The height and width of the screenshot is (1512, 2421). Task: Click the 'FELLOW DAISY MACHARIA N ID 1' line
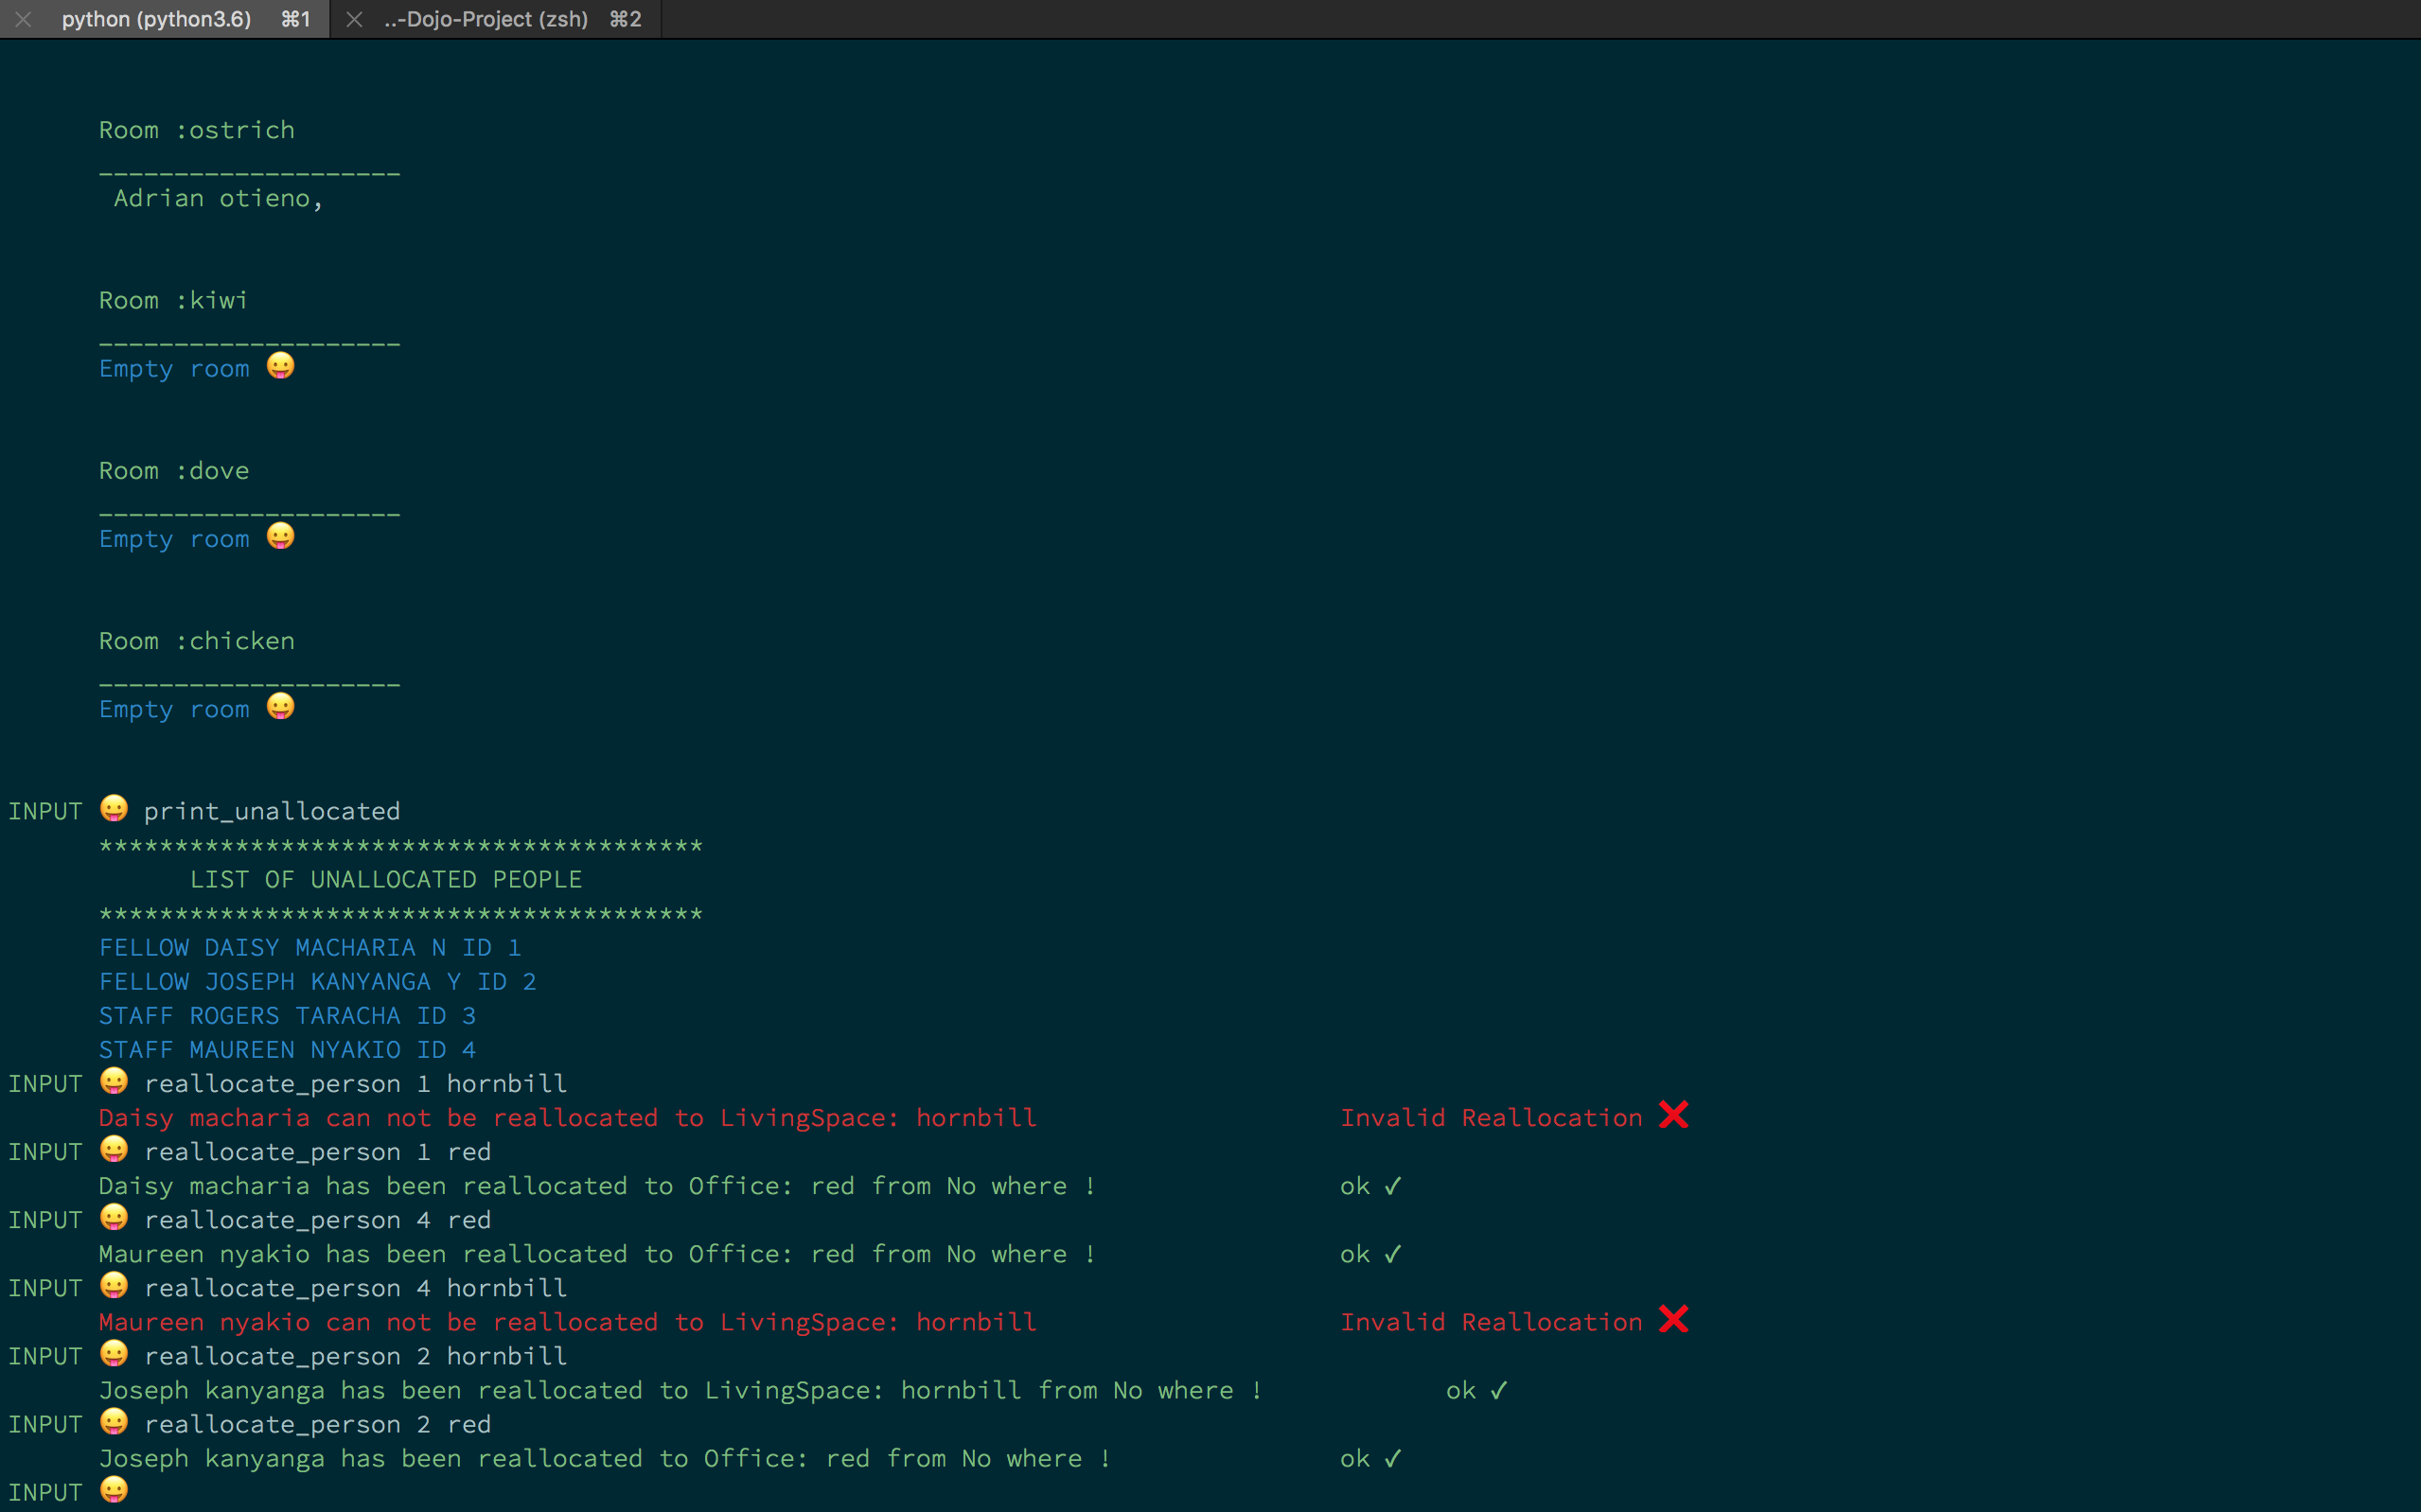point(310,947)
